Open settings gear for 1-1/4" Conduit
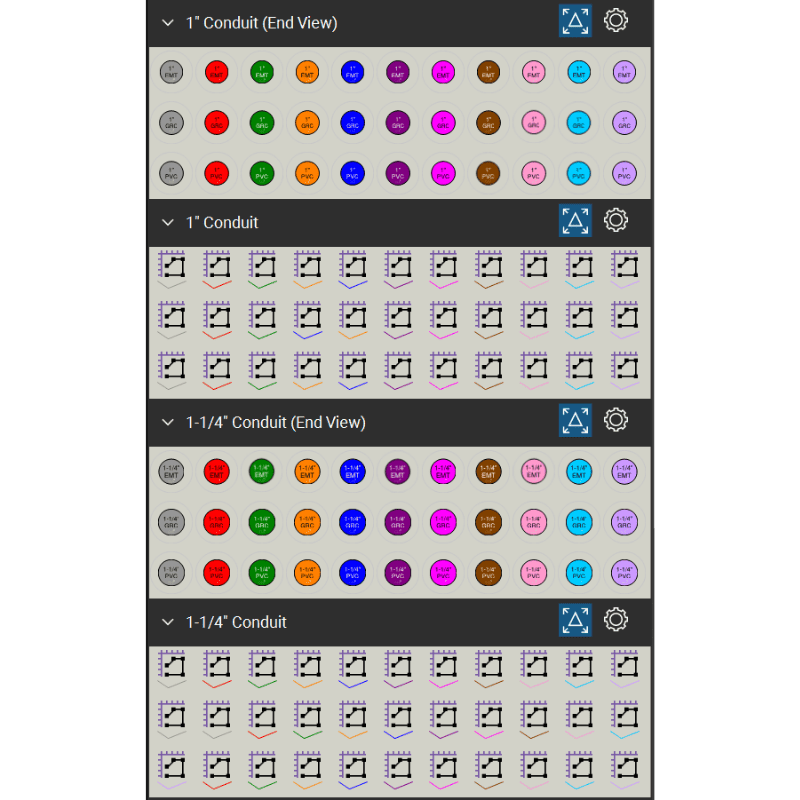800x800 pixels. click(616, 620)
